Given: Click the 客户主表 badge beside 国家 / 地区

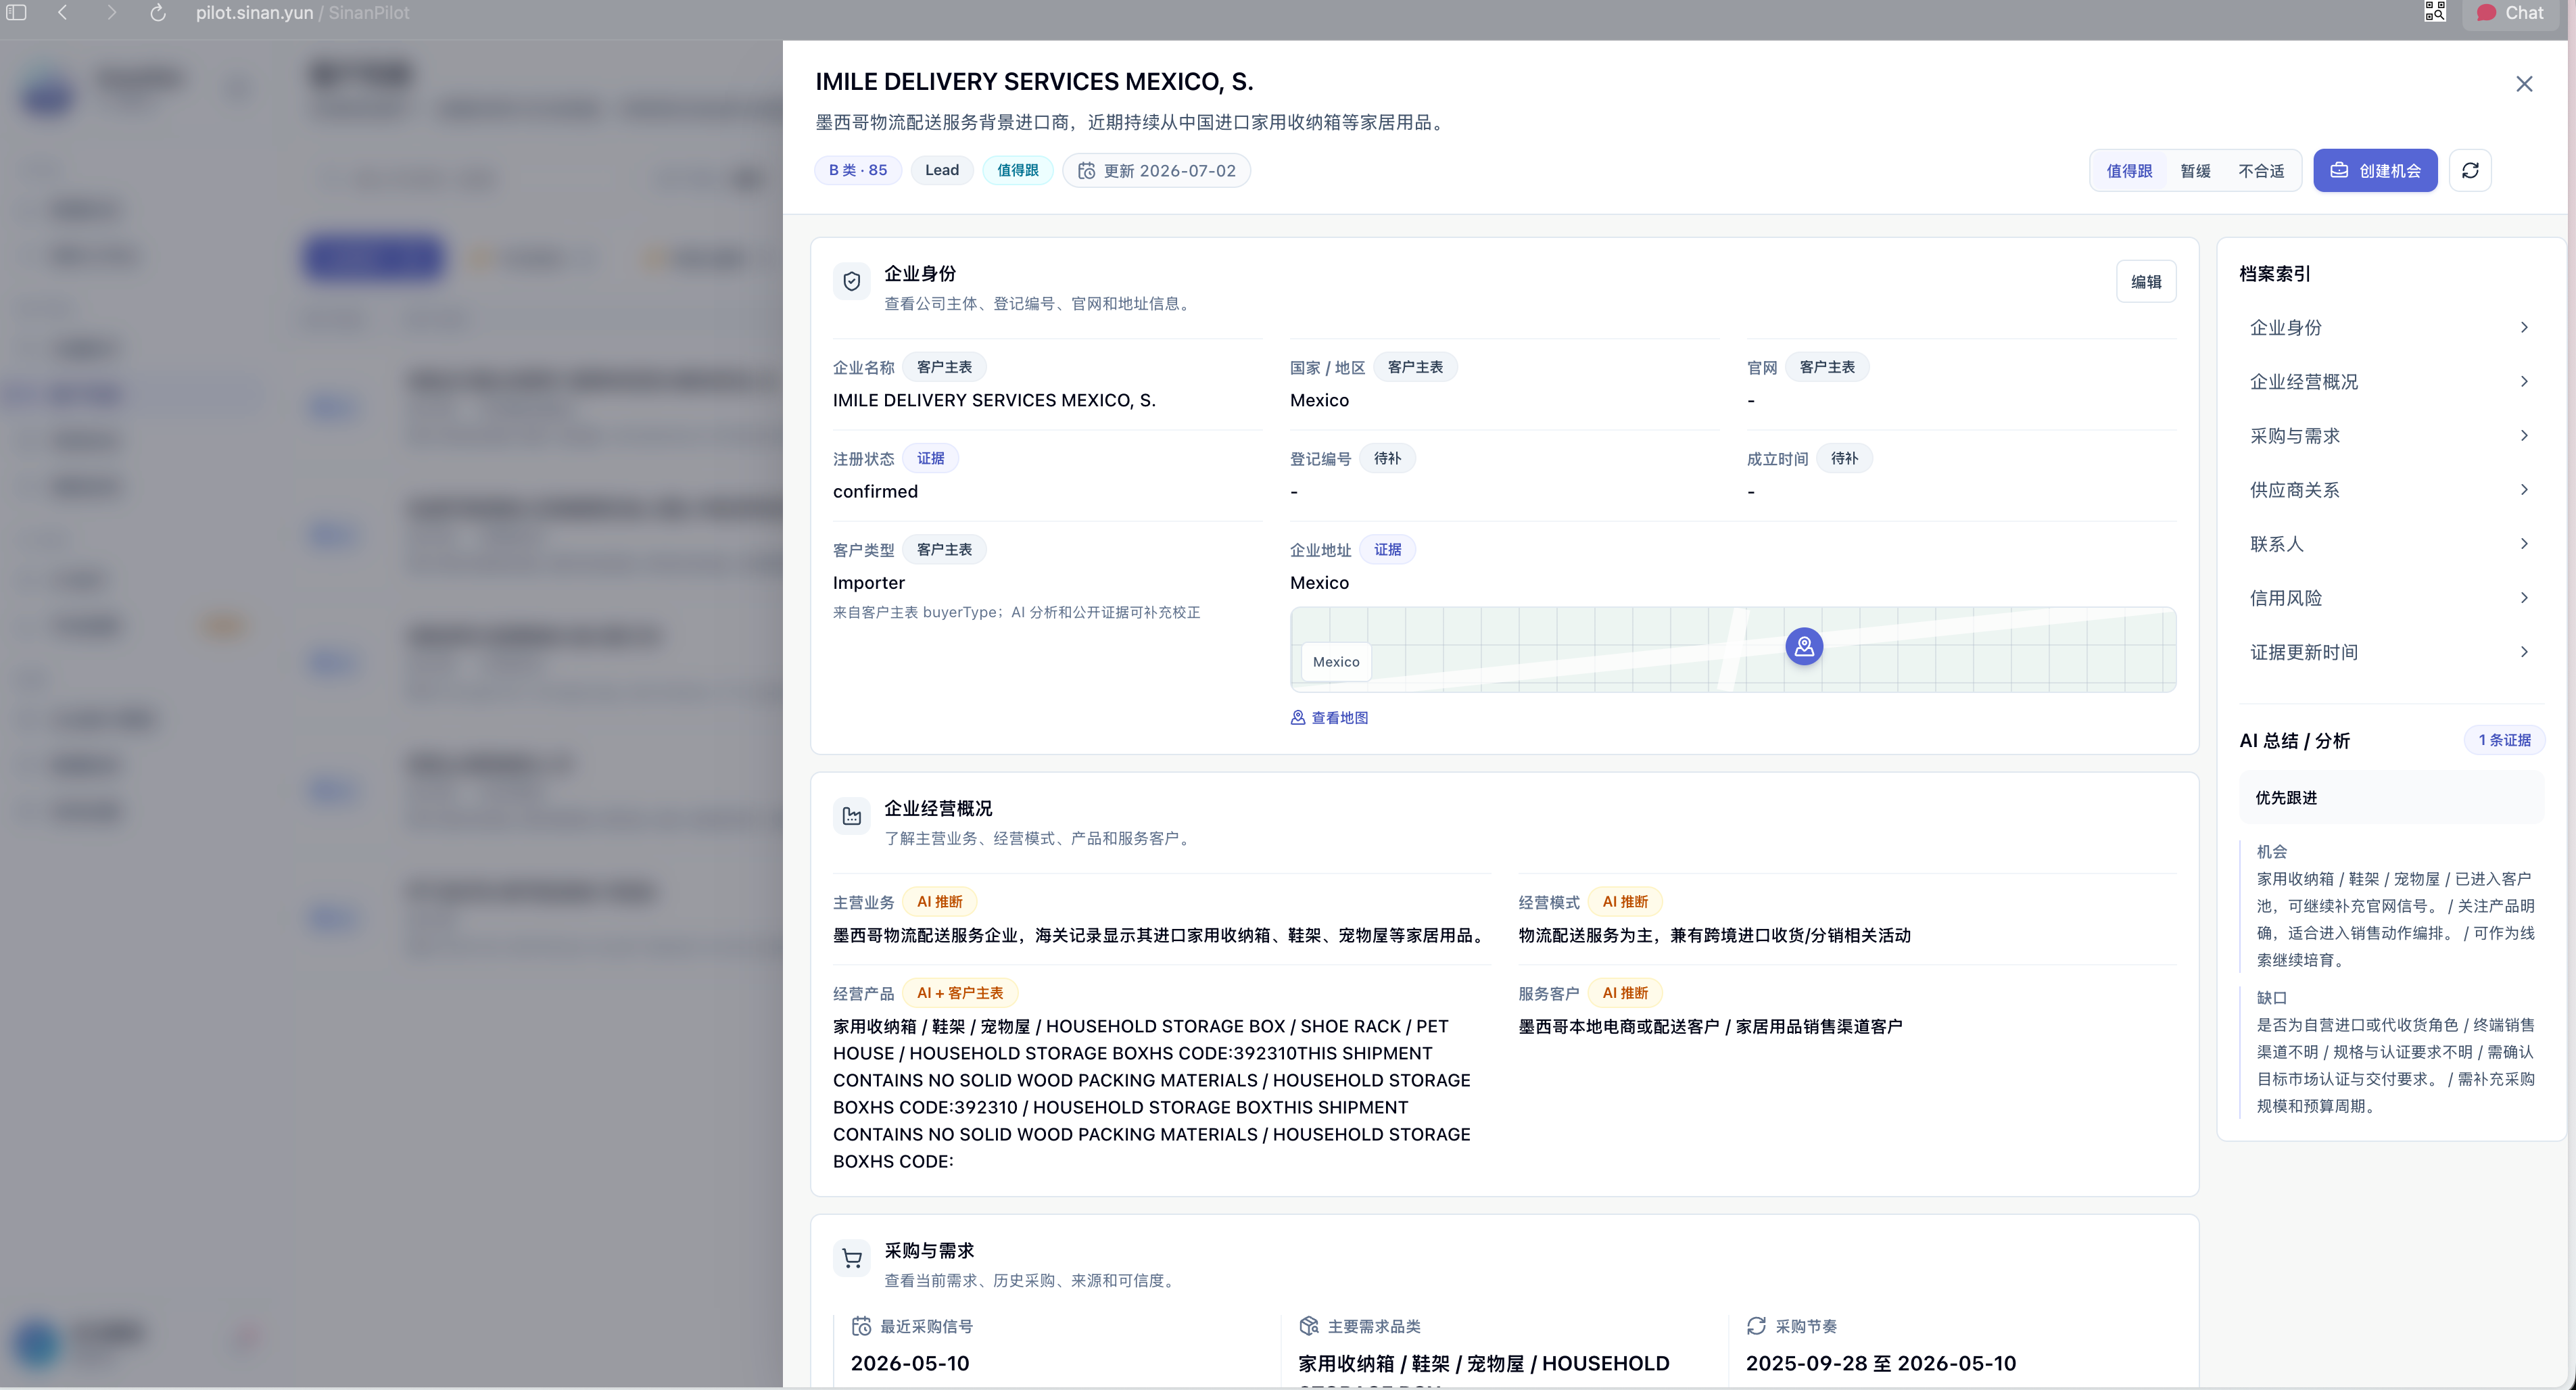Looking at the screenshot, I should point(1416,367).
